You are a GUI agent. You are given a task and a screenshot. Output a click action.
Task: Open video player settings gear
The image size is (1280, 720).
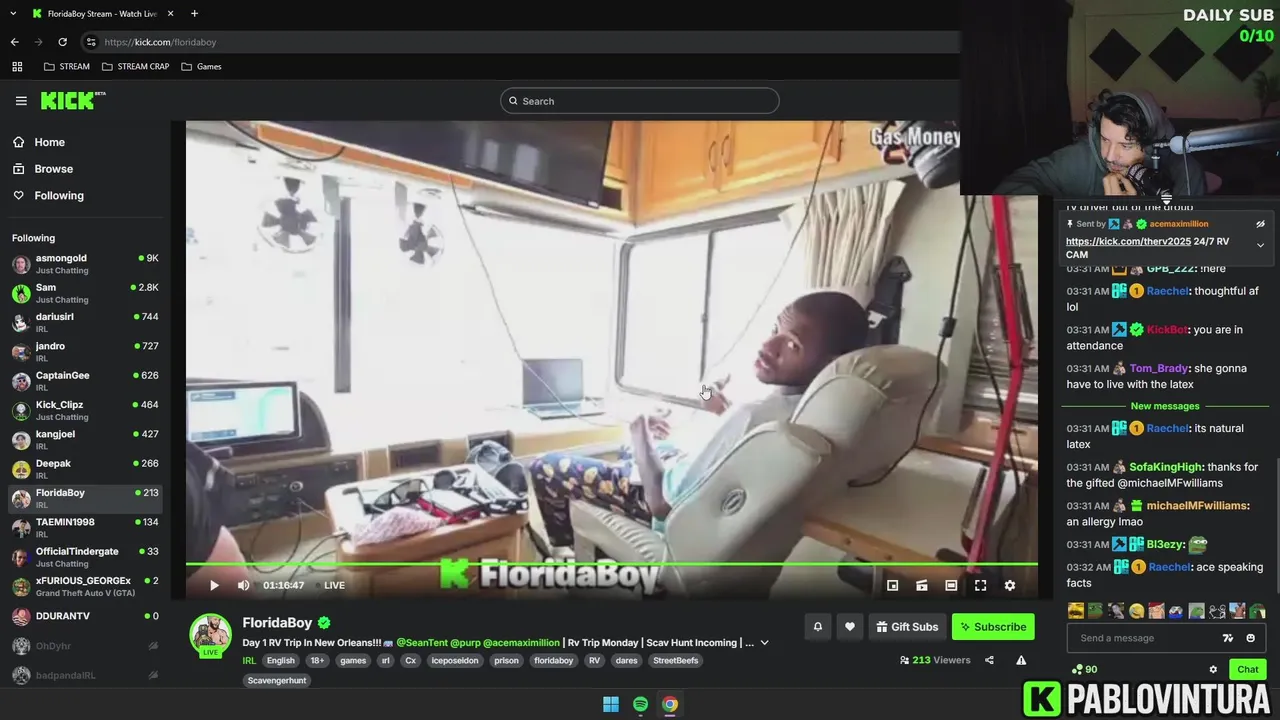point(1009,585)
